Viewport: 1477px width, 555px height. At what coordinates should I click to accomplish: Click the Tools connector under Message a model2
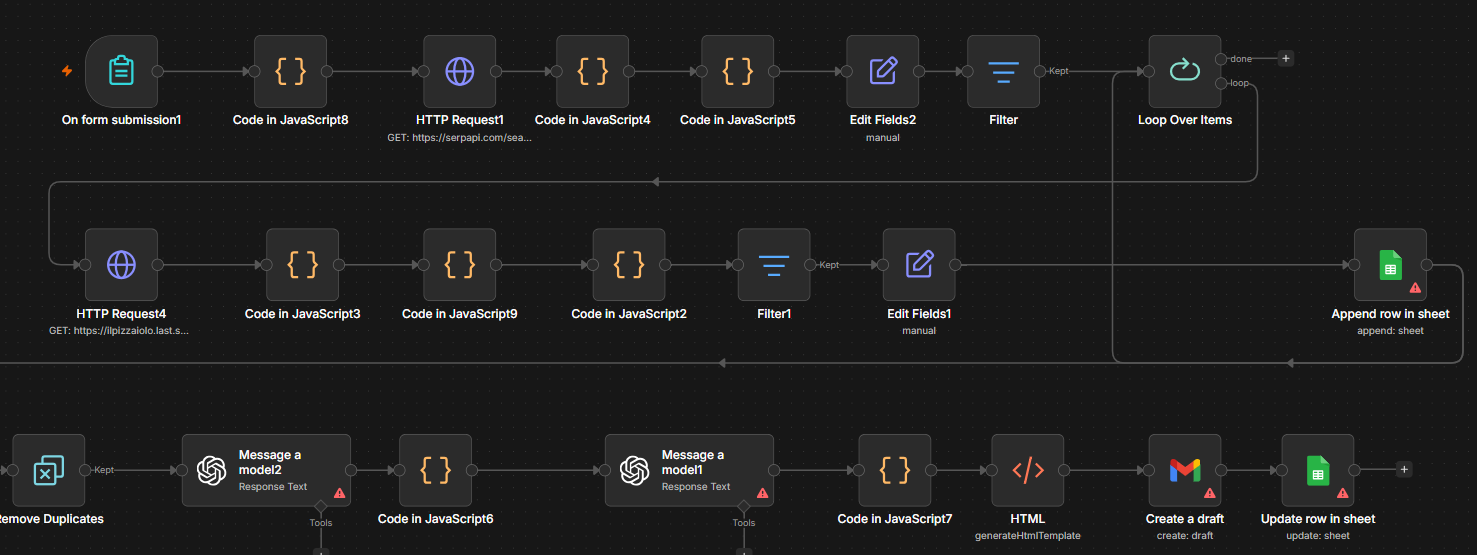pyautogui.click(x=320, y=507)
